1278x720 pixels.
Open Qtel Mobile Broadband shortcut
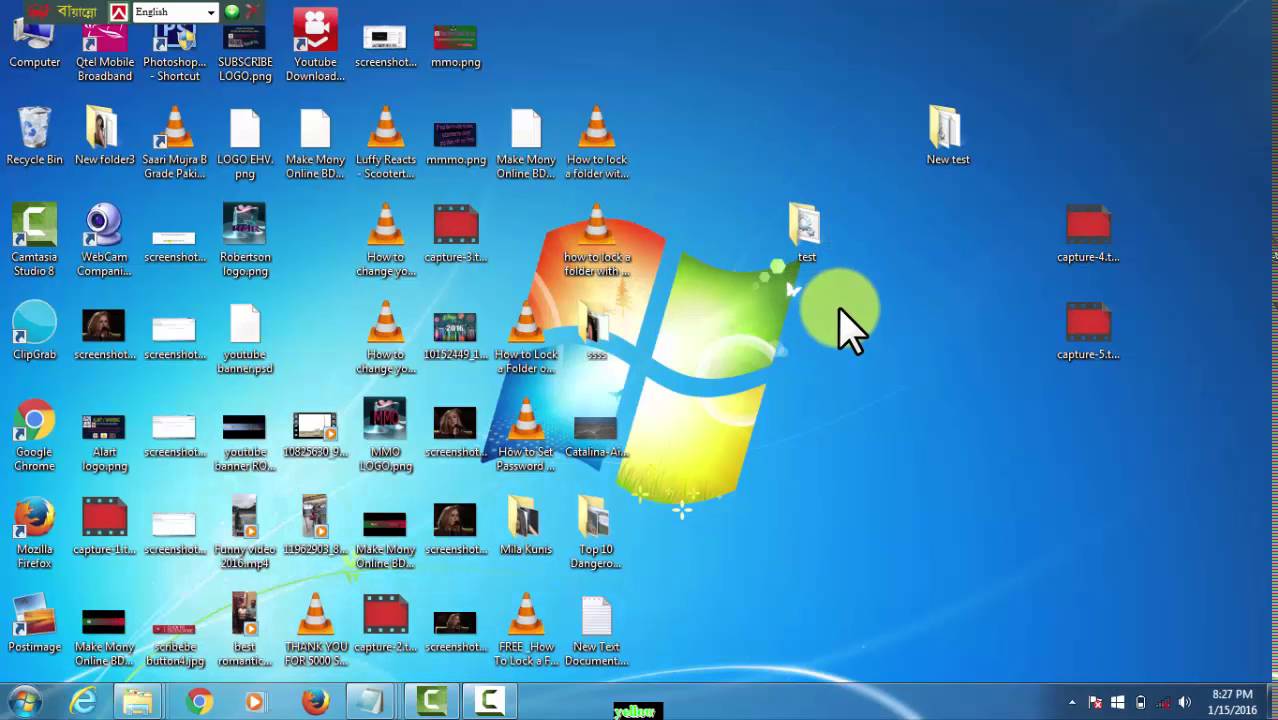104,54
